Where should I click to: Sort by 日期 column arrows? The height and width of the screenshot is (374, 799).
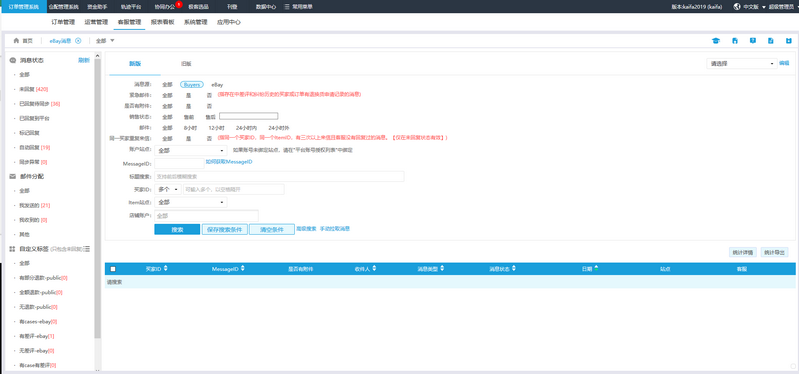(596, 268)
